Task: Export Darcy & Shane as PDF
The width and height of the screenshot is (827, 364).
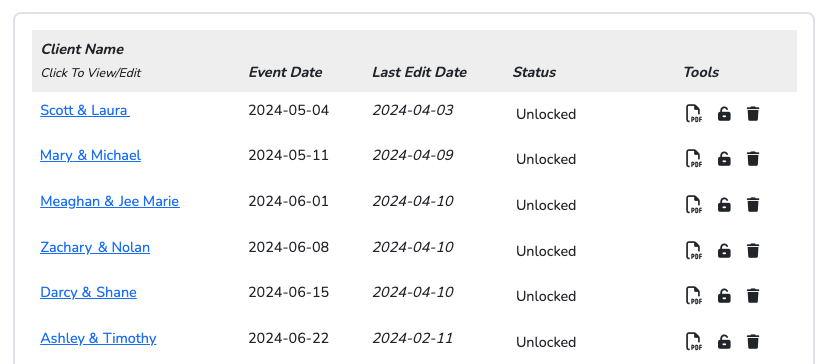Action: tap(694, 296)
